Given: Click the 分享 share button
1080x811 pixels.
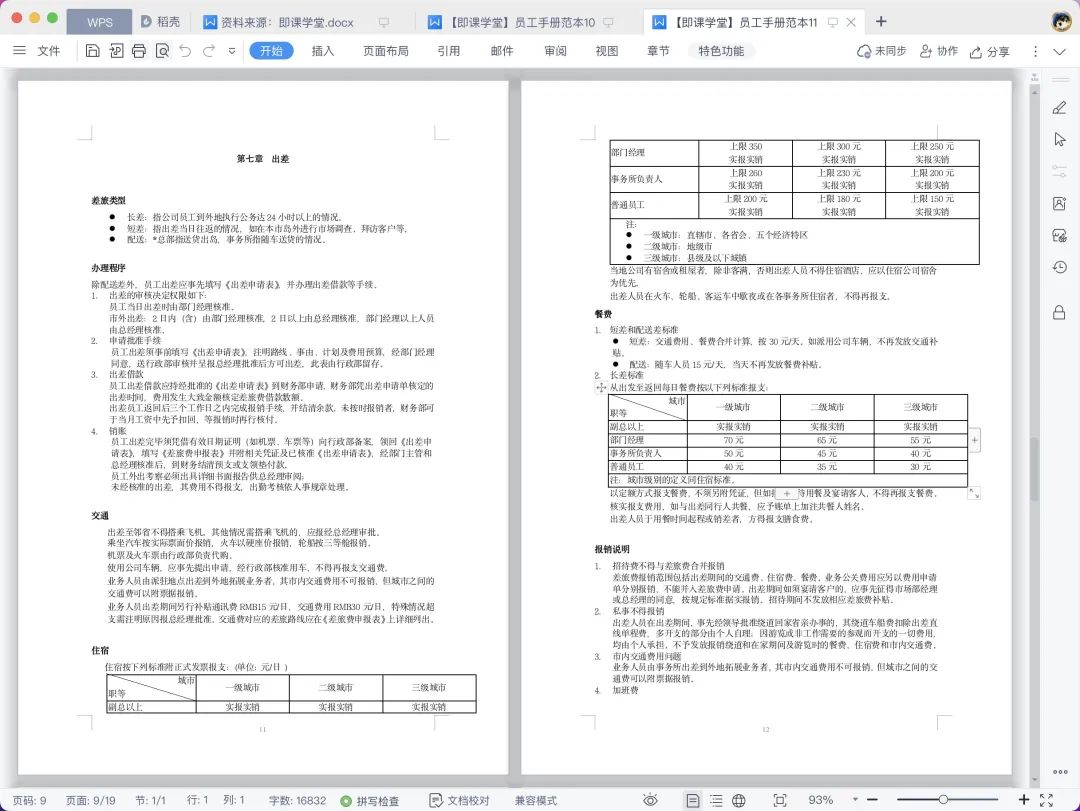Looking at the screenshot, I should coord(989,52).
